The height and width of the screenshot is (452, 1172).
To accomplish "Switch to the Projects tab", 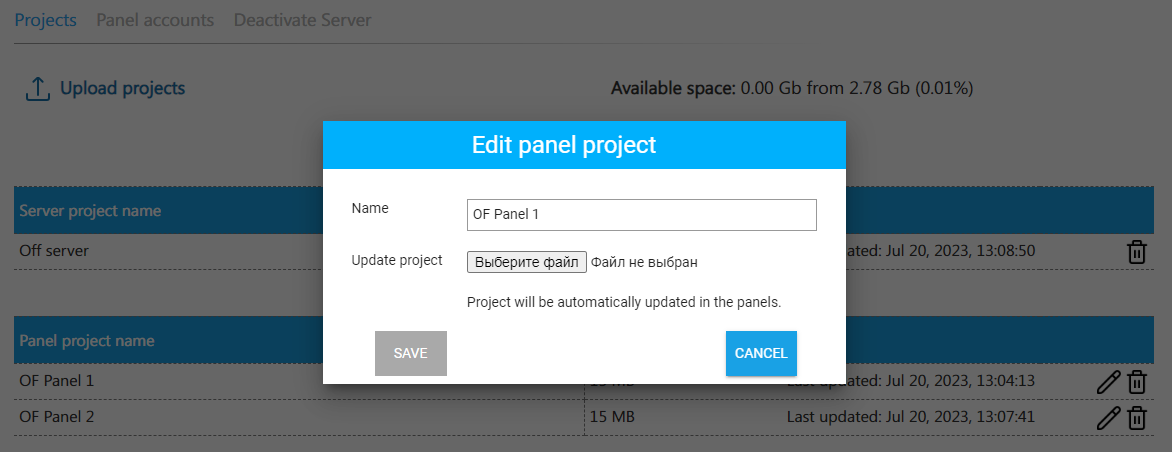I will click(45, 20).
